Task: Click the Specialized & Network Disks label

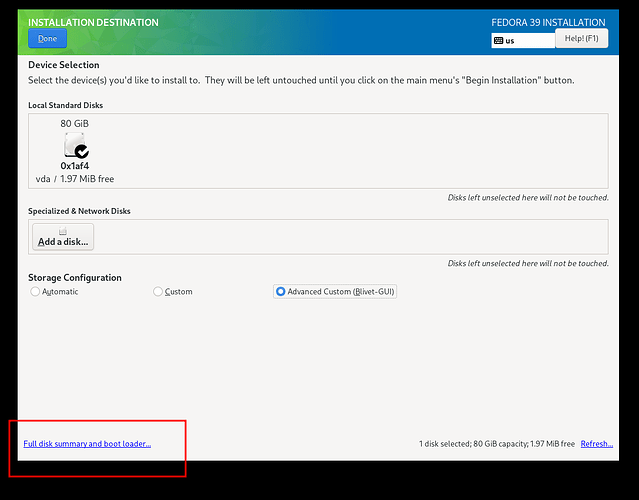Action: coord(79,211)
